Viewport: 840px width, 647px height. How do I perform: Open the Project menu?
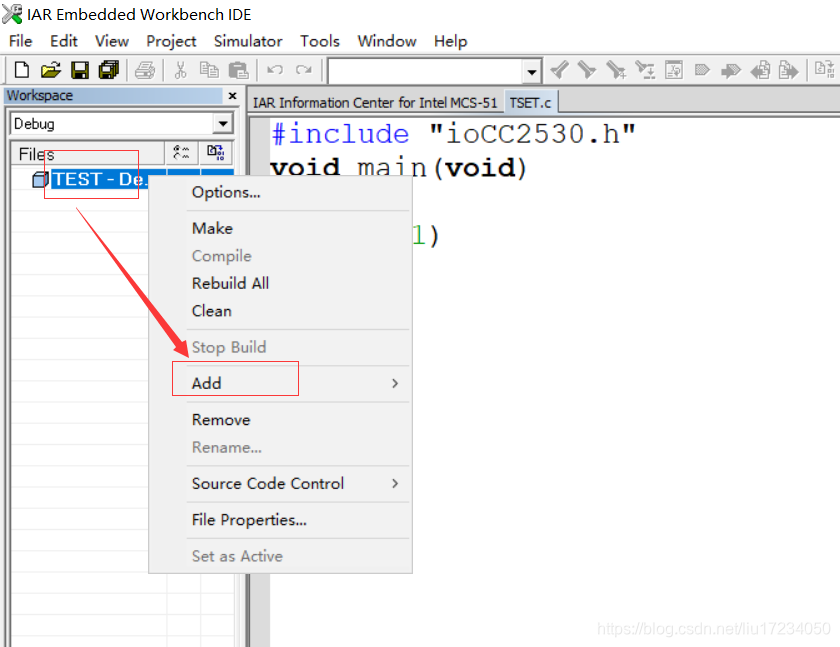pos(171,41)
